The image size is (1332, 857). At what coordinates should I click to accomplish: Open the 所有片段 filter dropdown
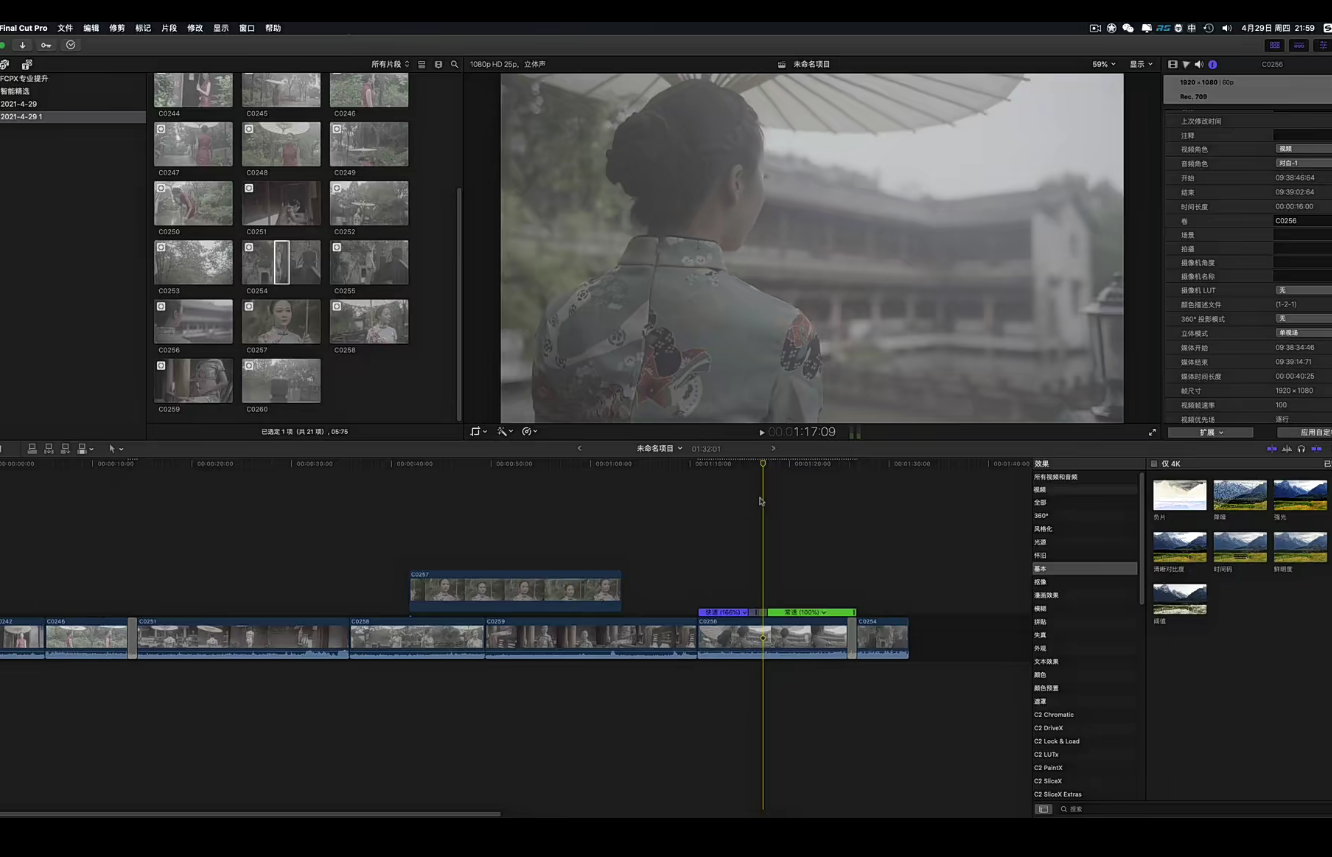click(390, 64)
